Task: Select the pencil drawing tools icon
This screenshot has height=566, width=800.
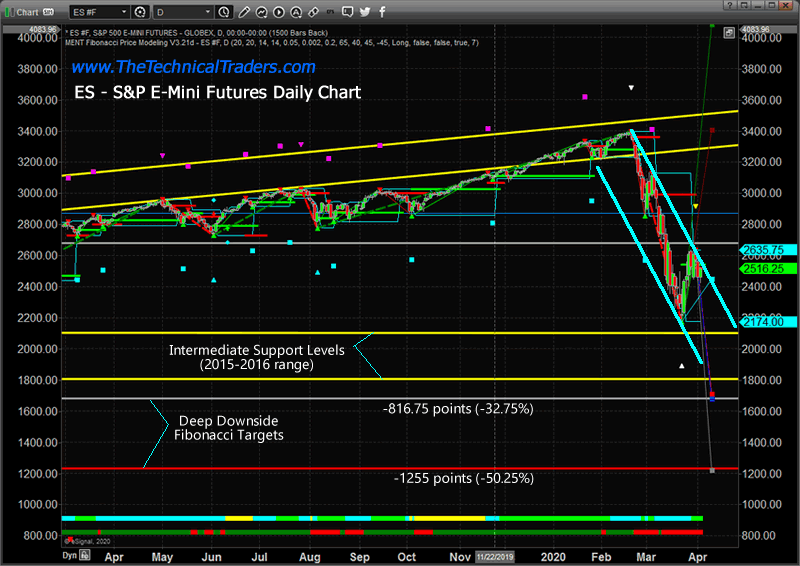Action: tap(244, 12)
